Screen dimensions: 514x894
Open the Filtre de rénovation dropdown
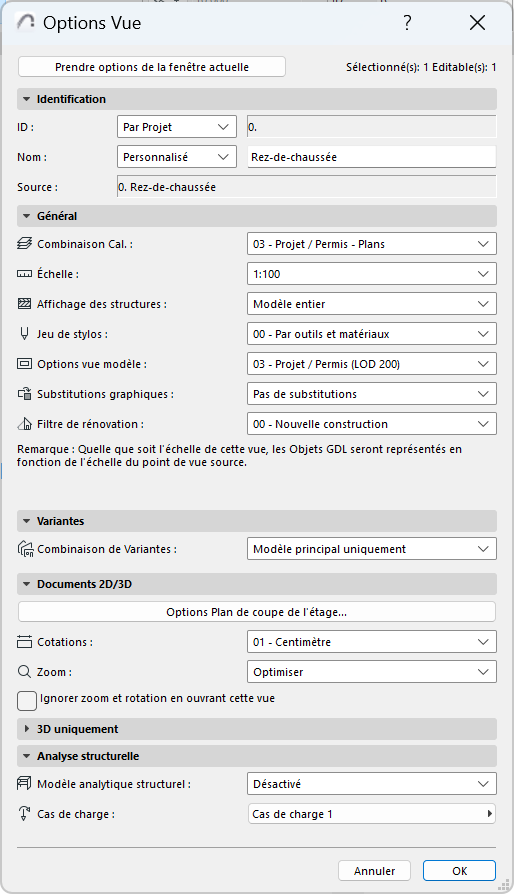(372, 424)
